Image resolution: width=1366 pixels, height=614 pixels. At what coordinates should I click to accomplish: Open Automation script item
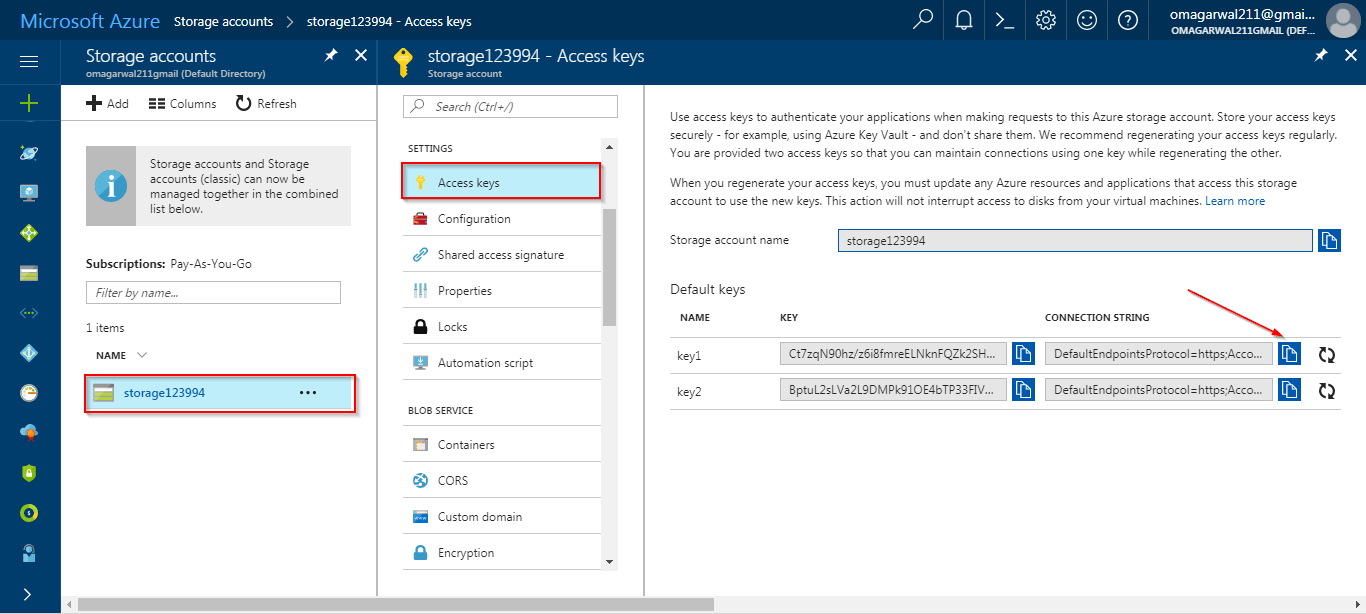pos(502,363)
